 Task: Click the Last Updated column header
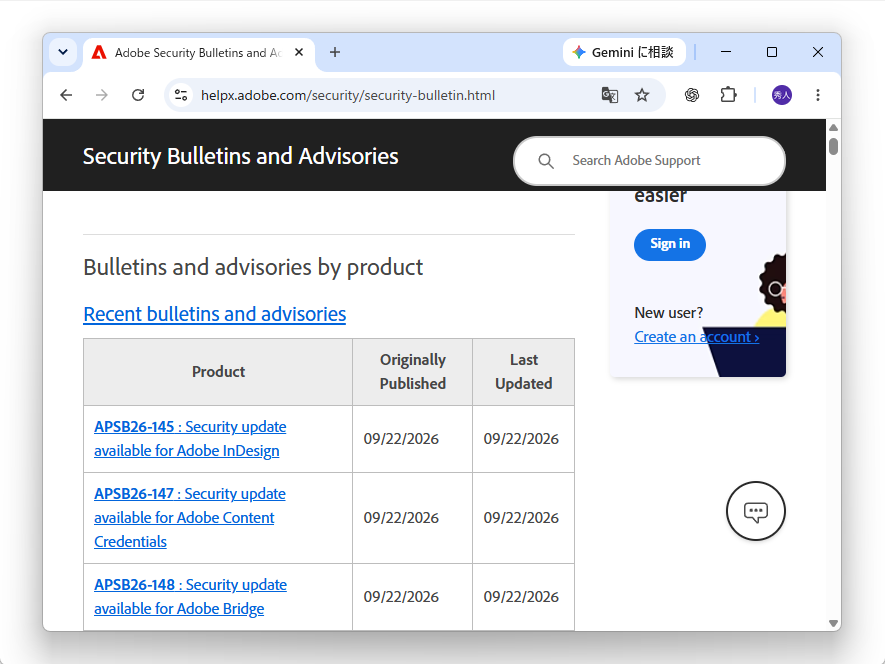click(524, 372)
